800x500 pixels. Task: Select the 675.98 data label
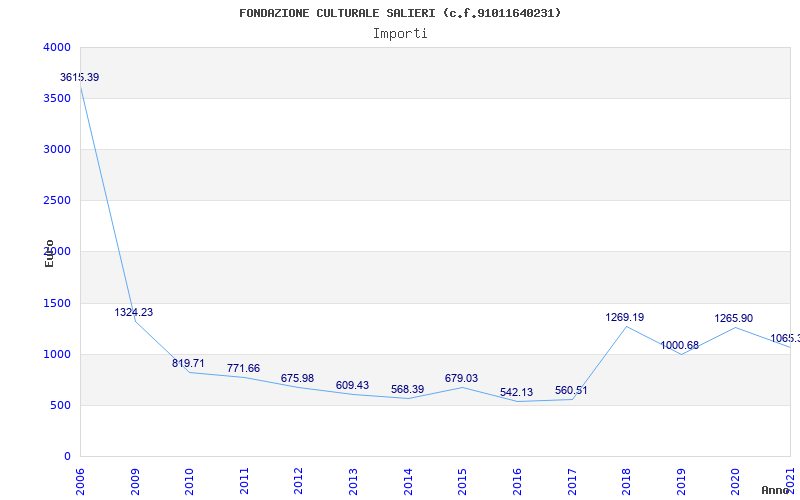297,379
